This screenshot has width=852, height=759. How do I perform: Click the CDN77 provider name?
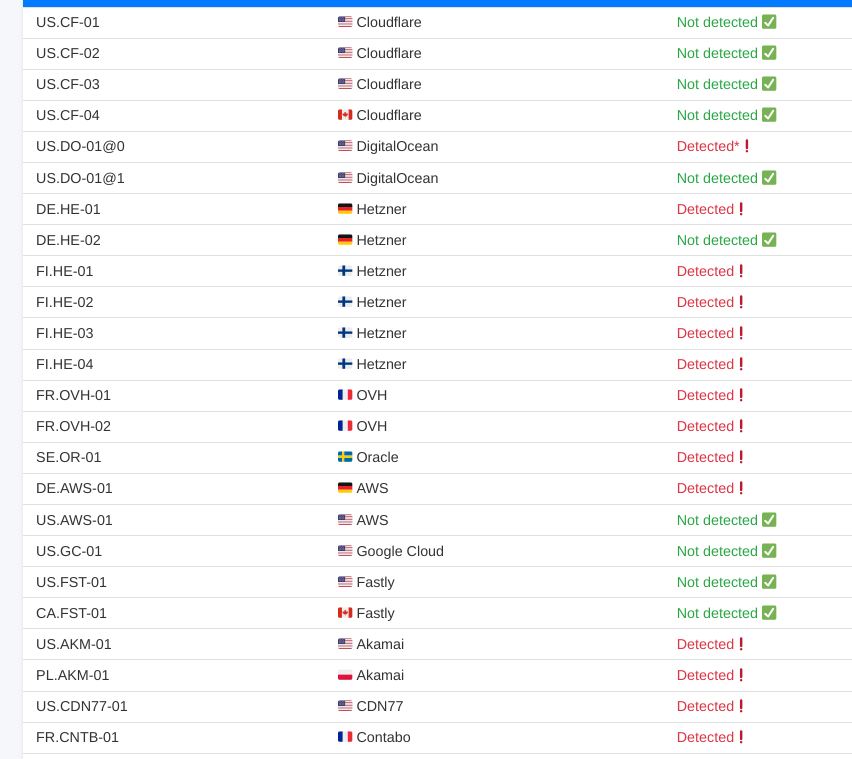pyautogui.click(x=380, y=706)
